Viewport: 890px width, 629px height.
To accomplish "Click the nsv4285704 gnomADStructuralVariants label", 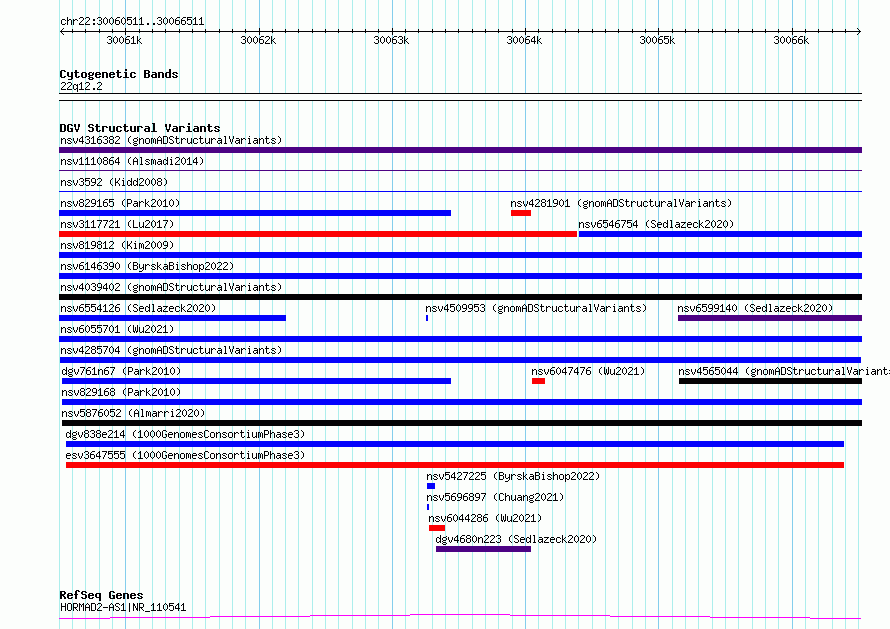I will [171, 350].
